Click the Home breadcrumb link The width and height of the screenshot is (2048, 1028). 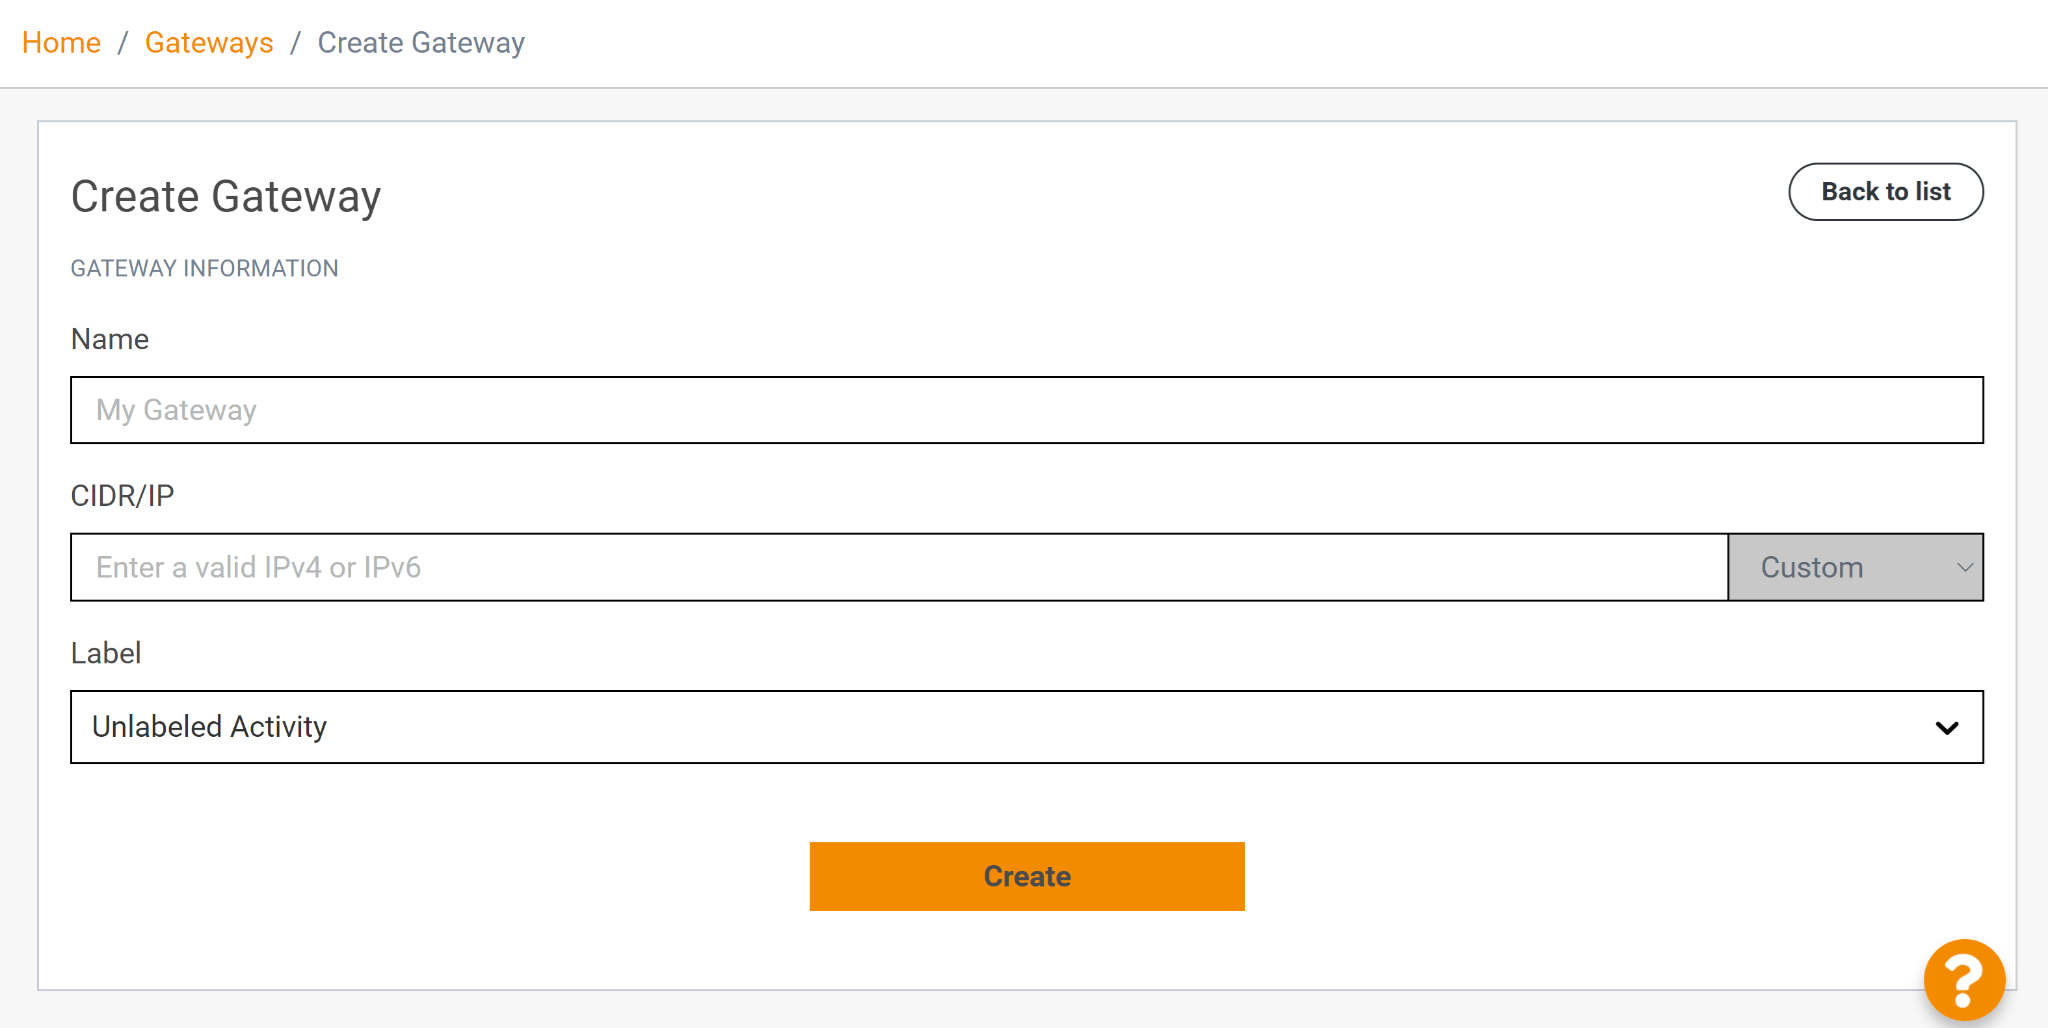pyautogui.click(x=61, y=43)
